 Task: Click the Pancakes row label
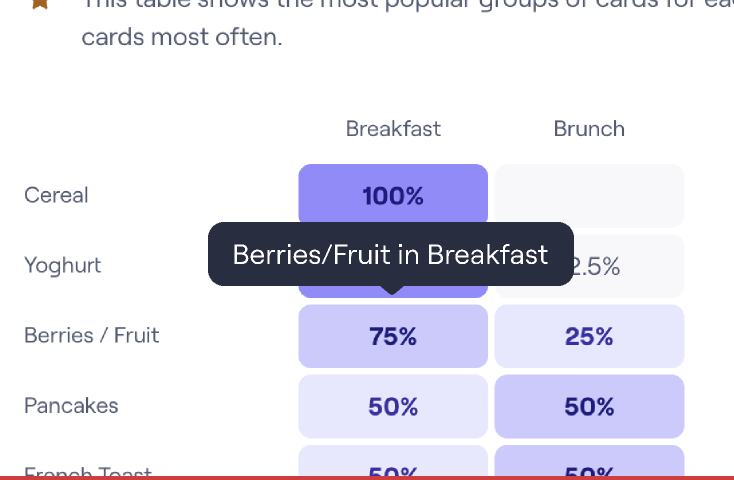71,406
